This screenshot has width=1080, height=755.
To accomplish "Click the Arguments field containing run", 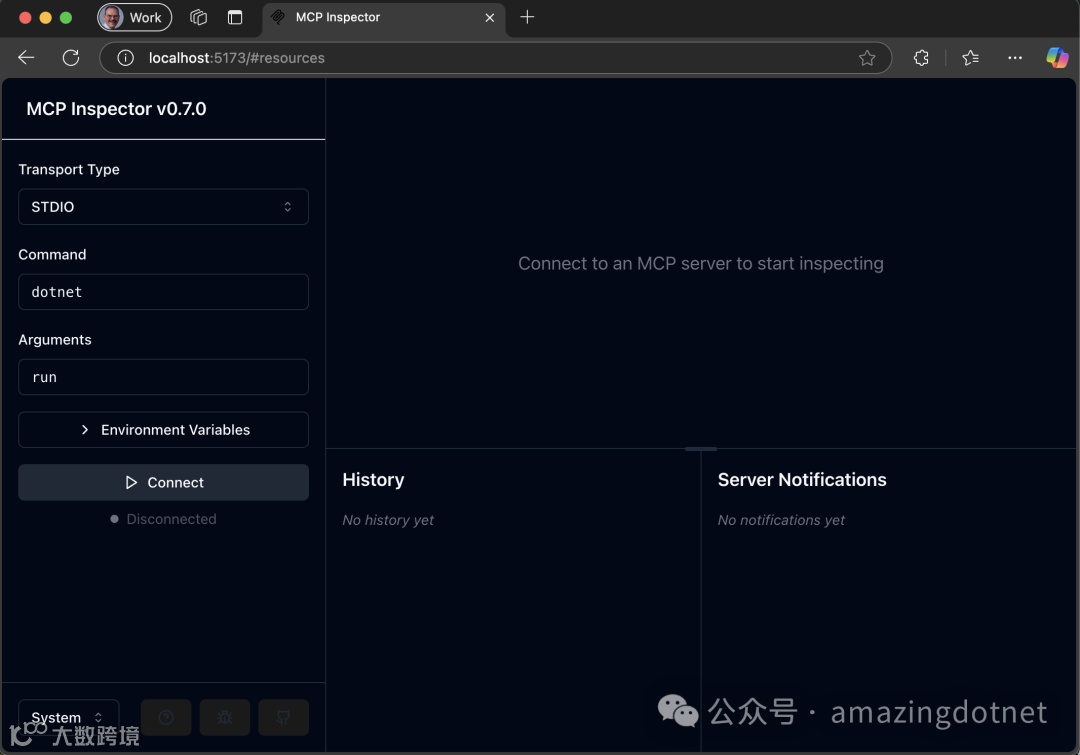I will coord(163,377).
